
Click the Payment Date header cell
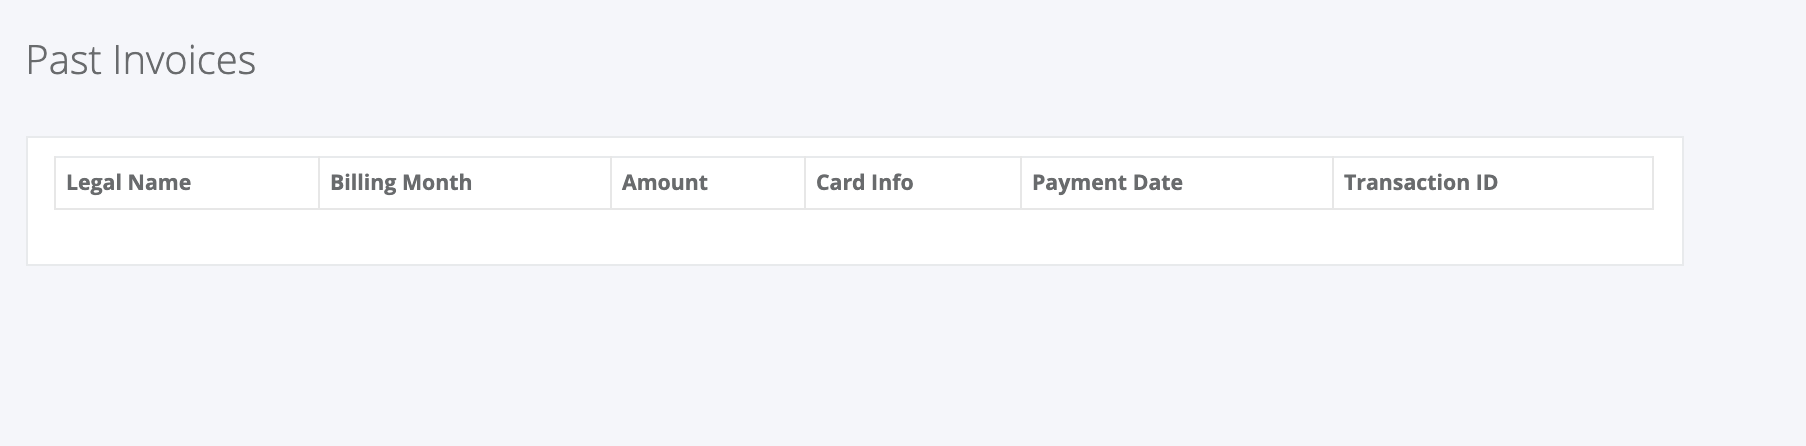click(x=1177, y=183)
